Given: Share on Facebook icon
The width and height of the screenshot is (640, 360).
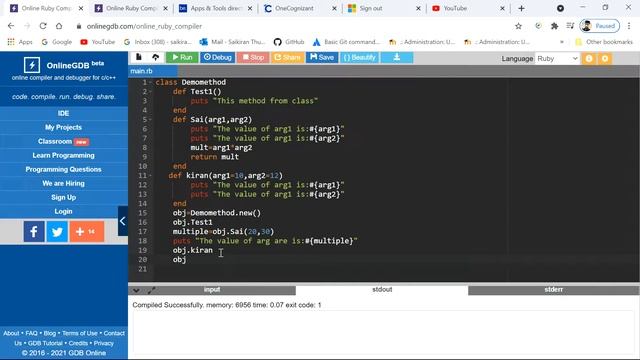Looking at the screenshot, I should [x=34, y=231].
